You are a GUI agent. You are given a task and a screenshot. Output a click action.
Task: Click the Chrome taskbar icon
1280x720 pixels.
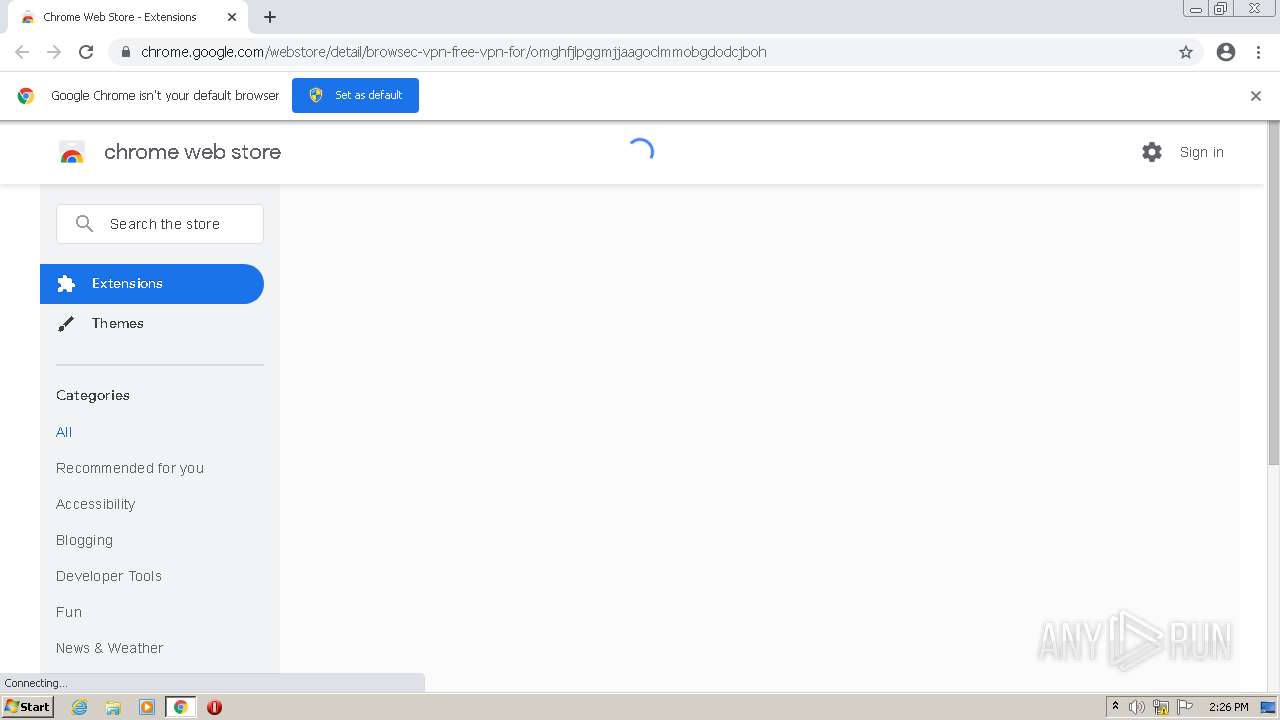(181, 707)
